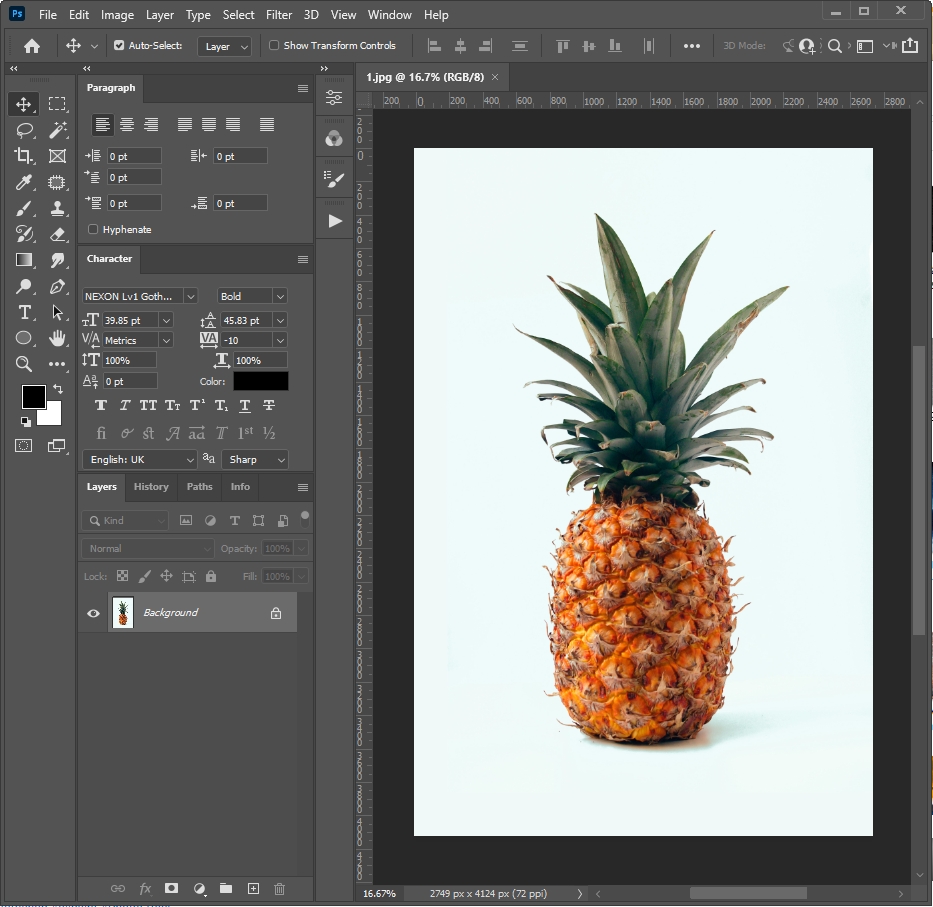Open the English: UK language dropdown
Image resolution: width=933 pixels, height=907 pixels.
(x=140, y=459)
